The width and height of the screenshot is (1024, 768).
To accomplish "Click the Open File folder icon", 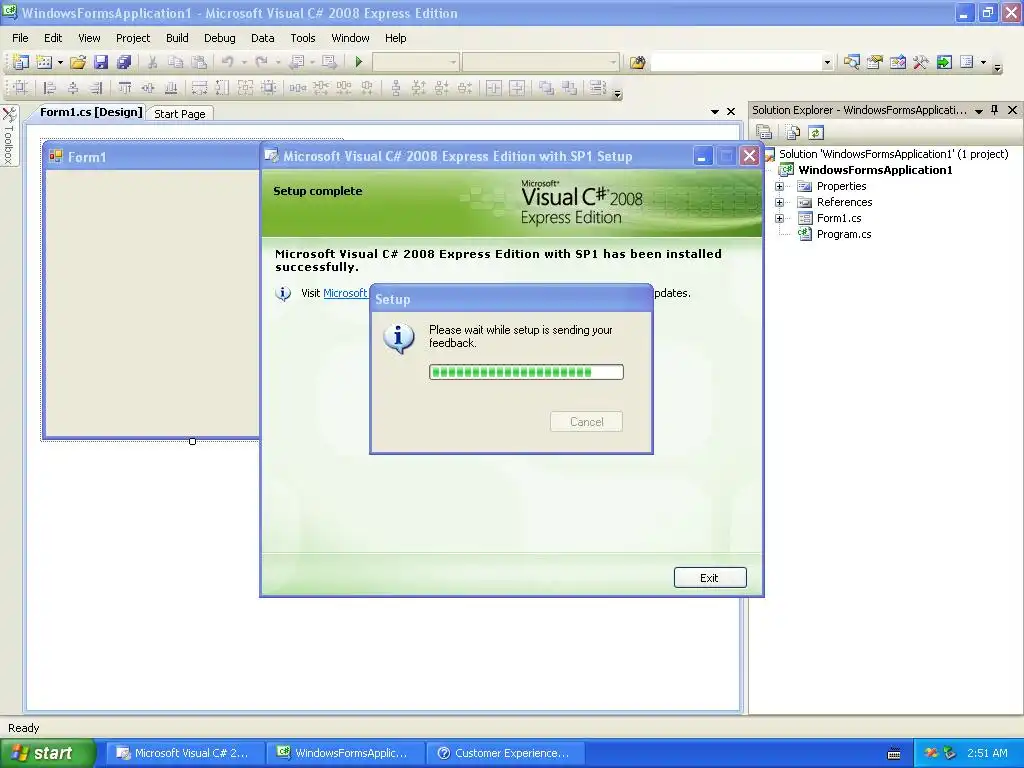I will (x=78, y=62).
